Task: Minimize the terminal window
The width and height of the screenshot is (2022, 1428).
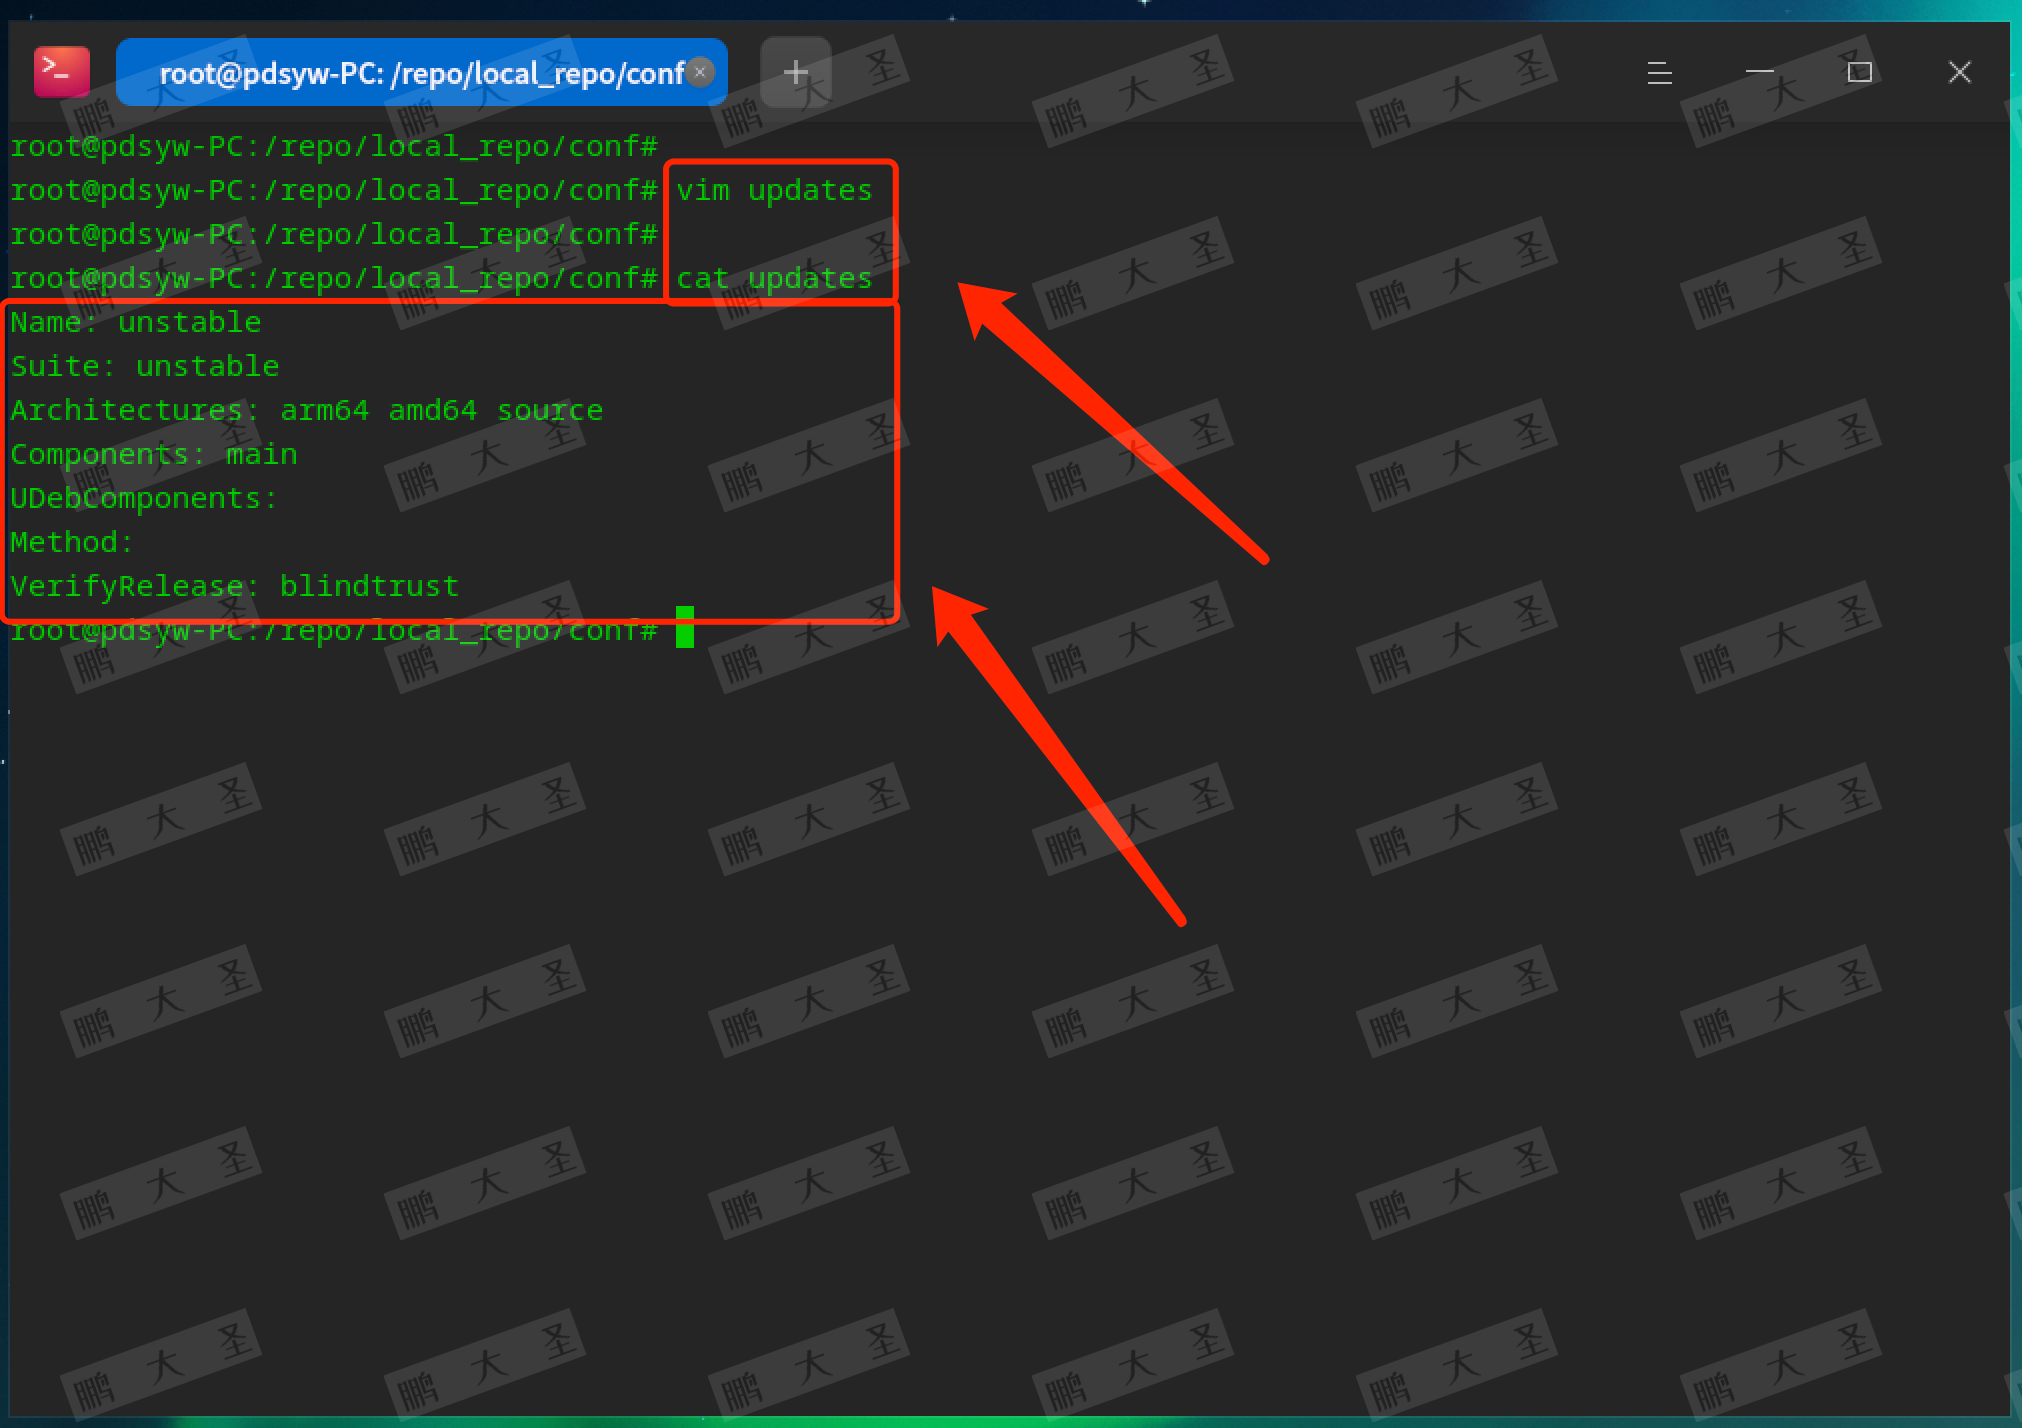Action: (x=1759, y=72)
